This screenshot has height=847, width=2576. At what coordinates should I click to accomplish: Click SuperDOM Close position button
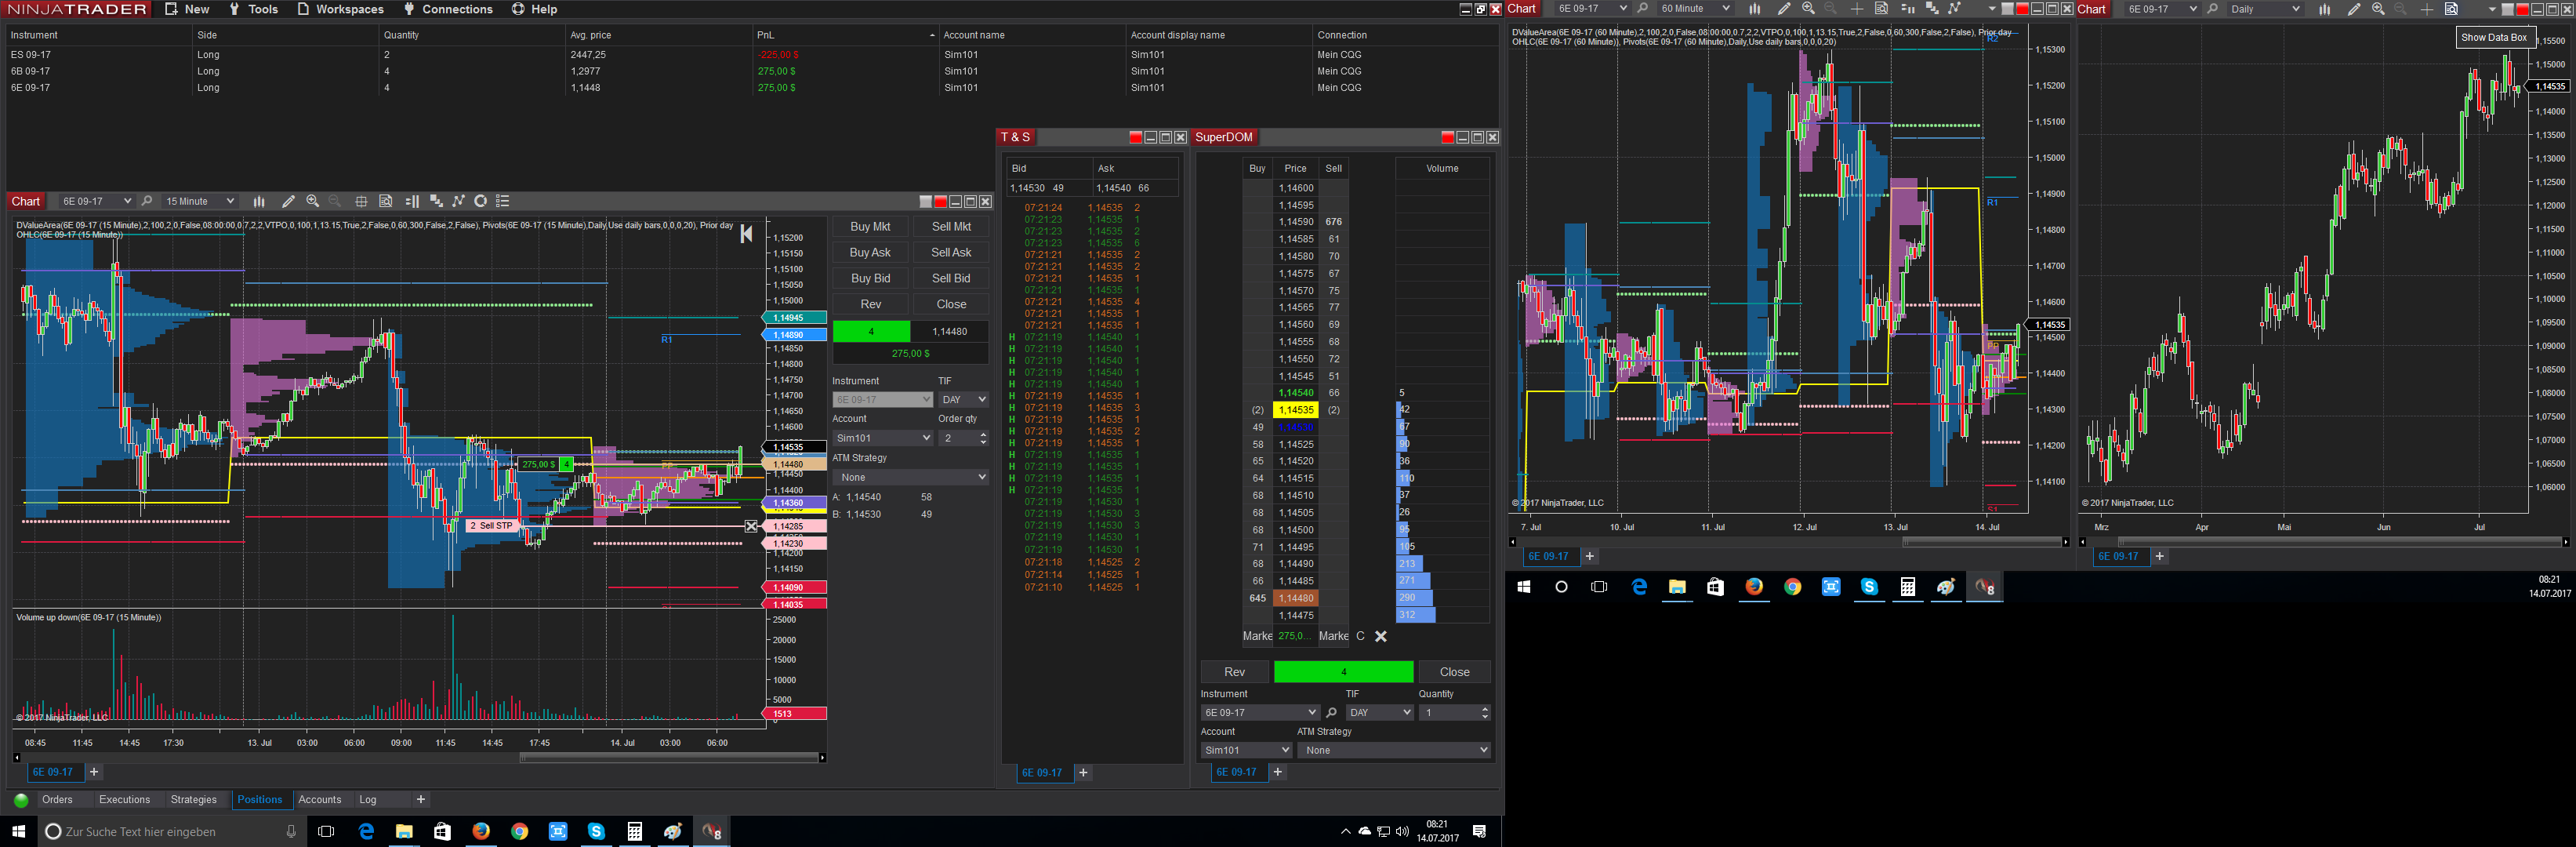[1454, 672]
